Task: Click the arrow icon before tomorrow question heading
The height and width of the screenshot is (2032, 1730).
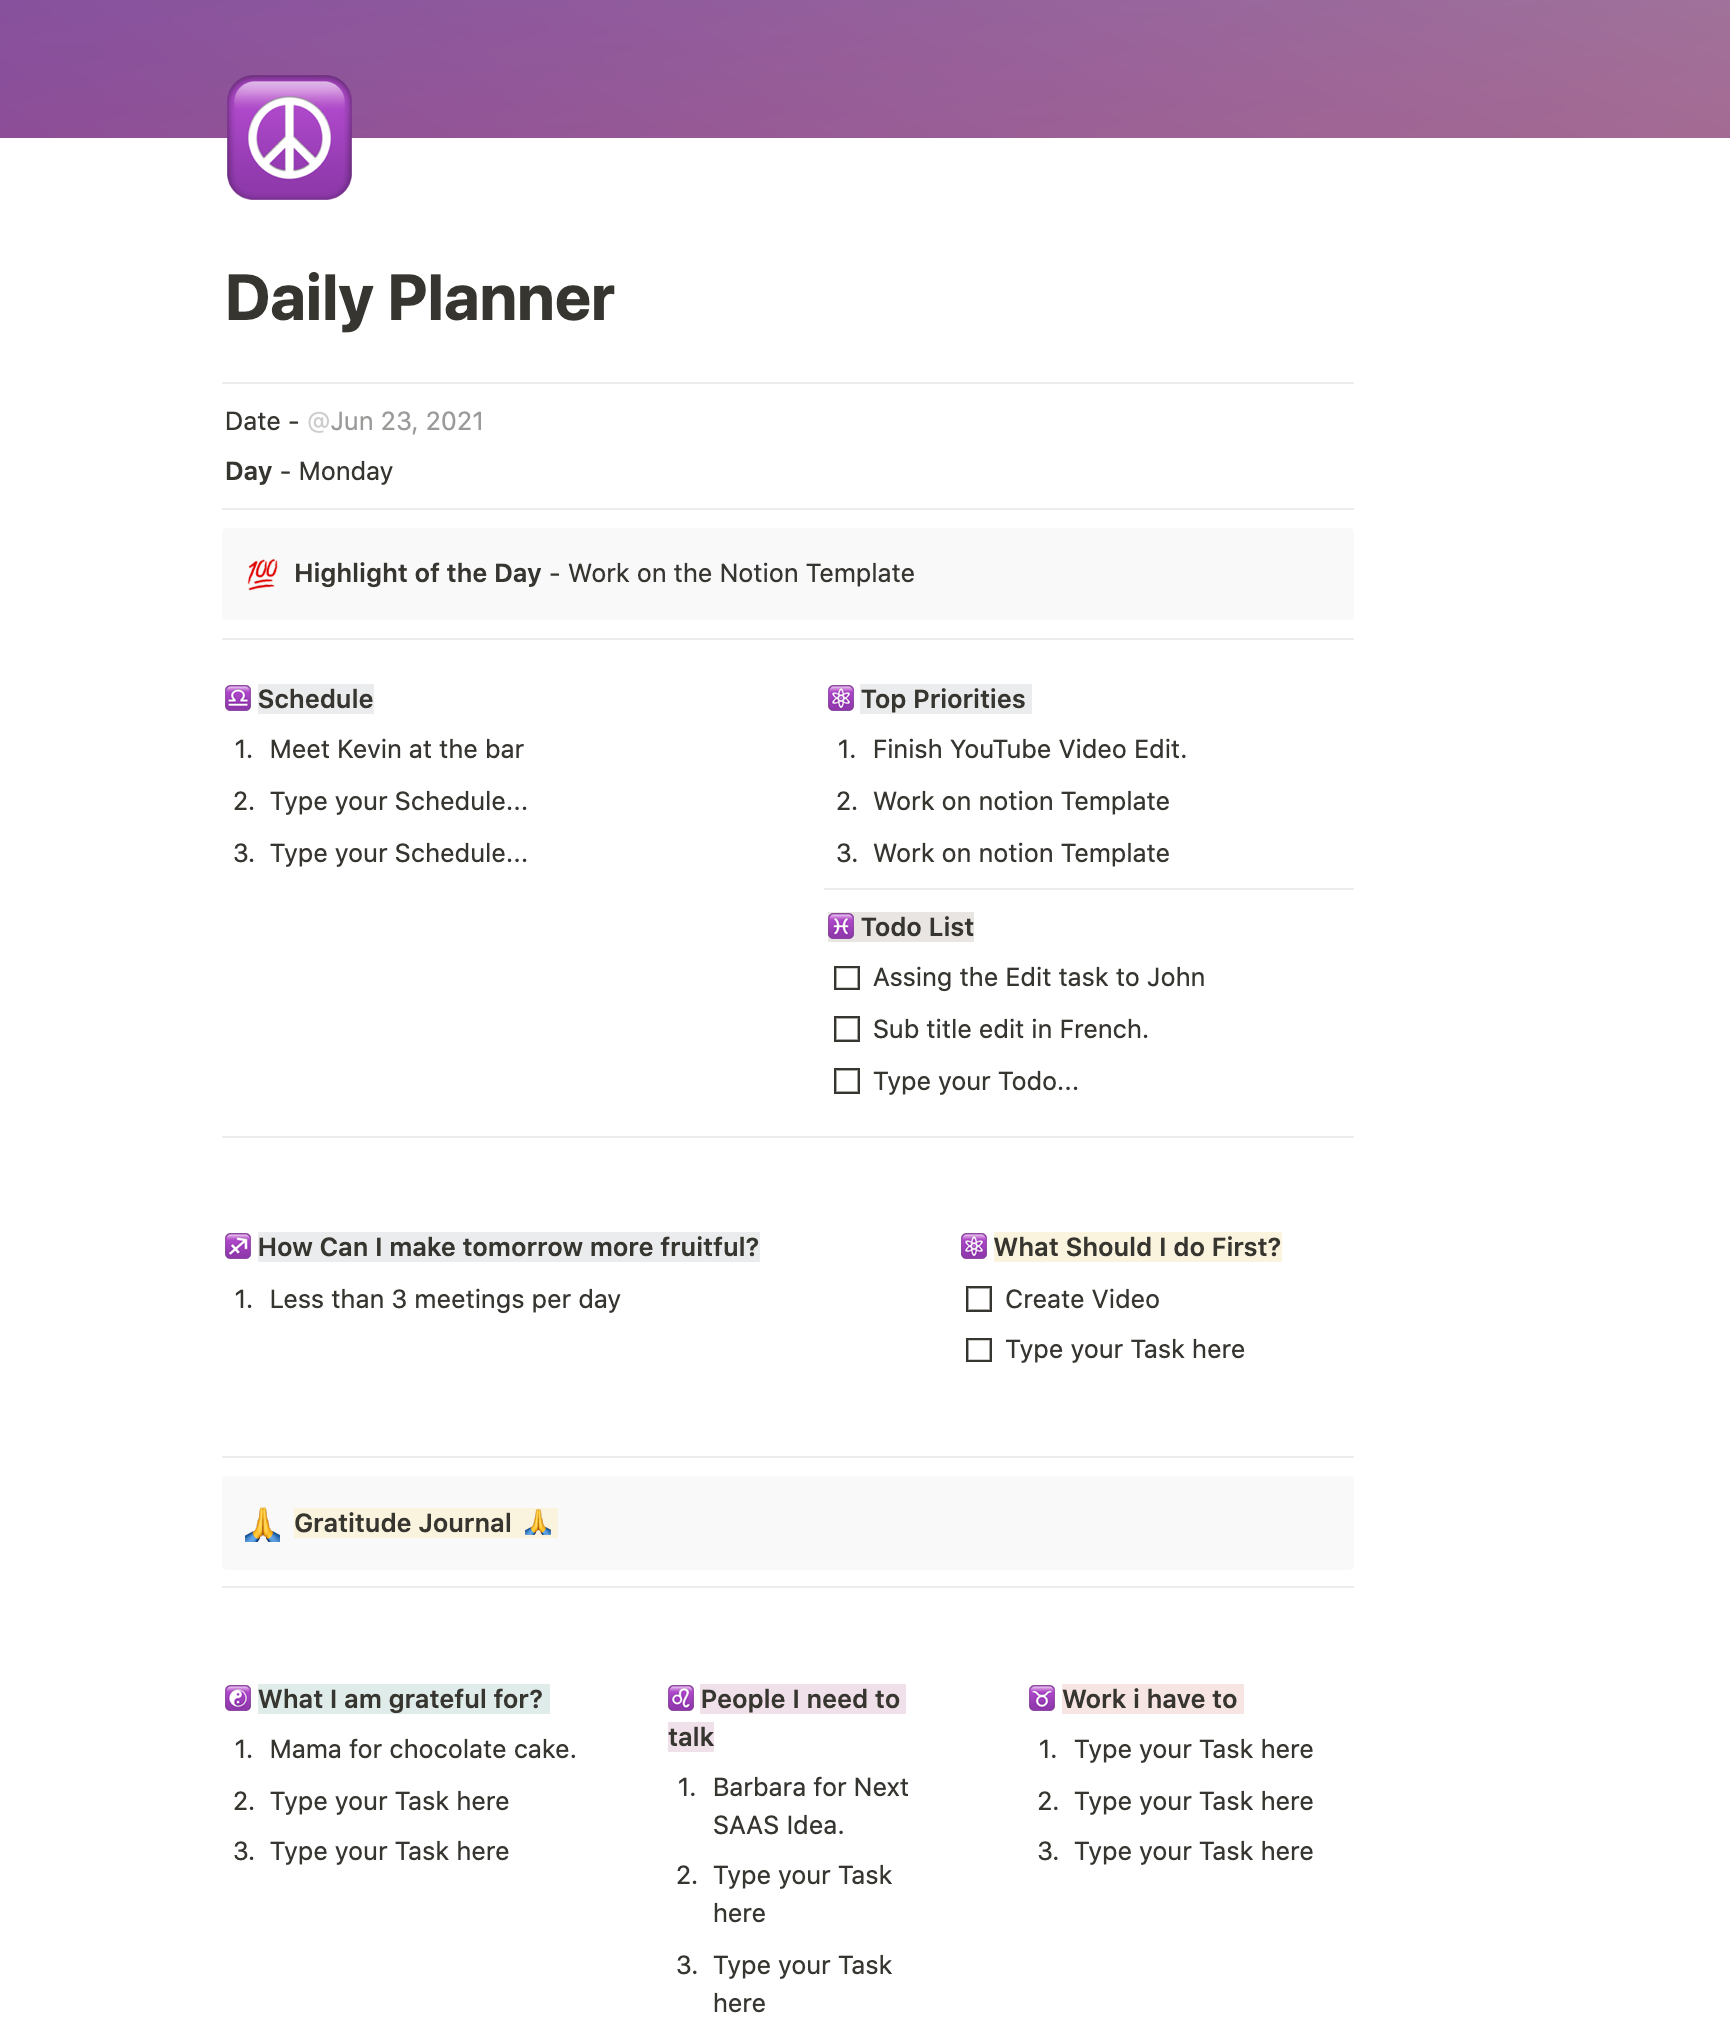Action: [x=237, y=1247]
